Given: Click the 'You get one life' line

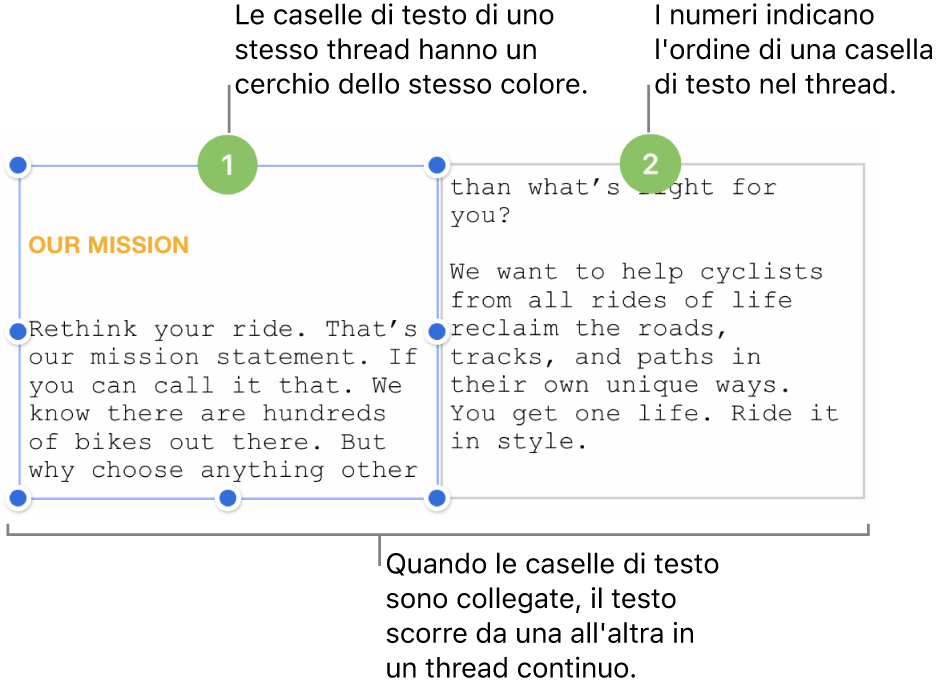Looking at the screenshot, I should click(644, 413).
